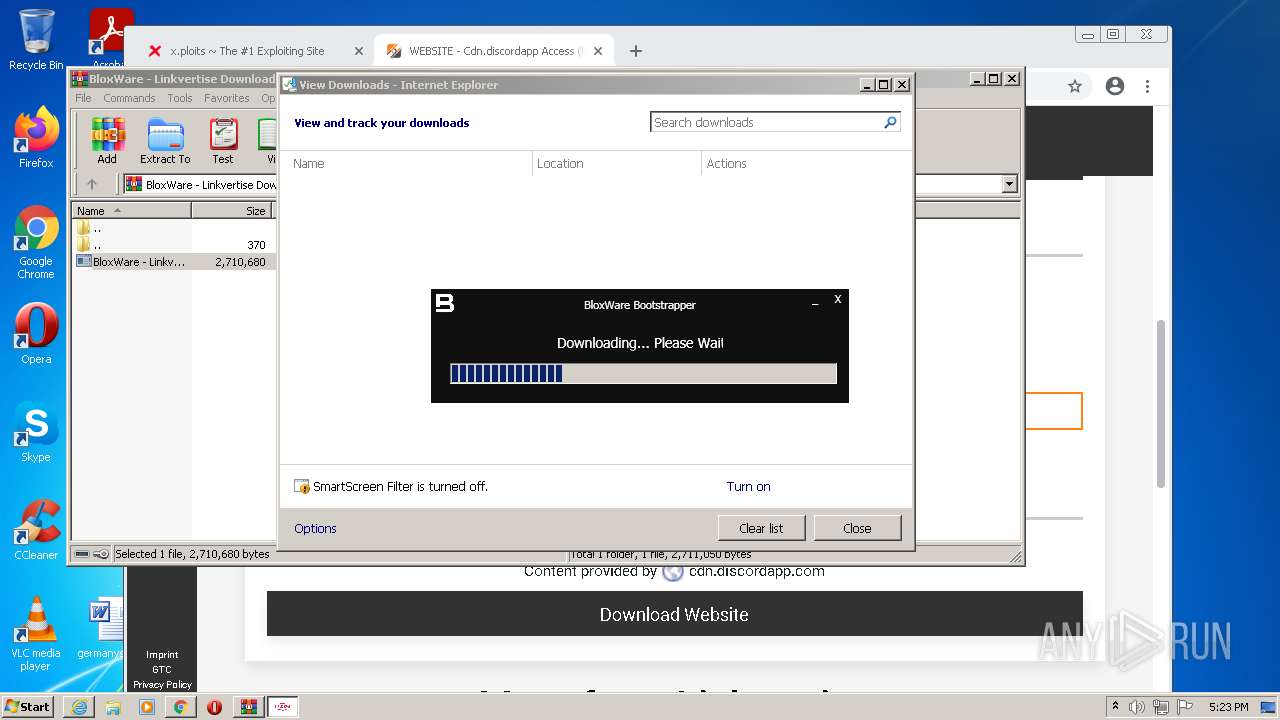Click the Chrome page vertical scrollbar

point(1161,403)
